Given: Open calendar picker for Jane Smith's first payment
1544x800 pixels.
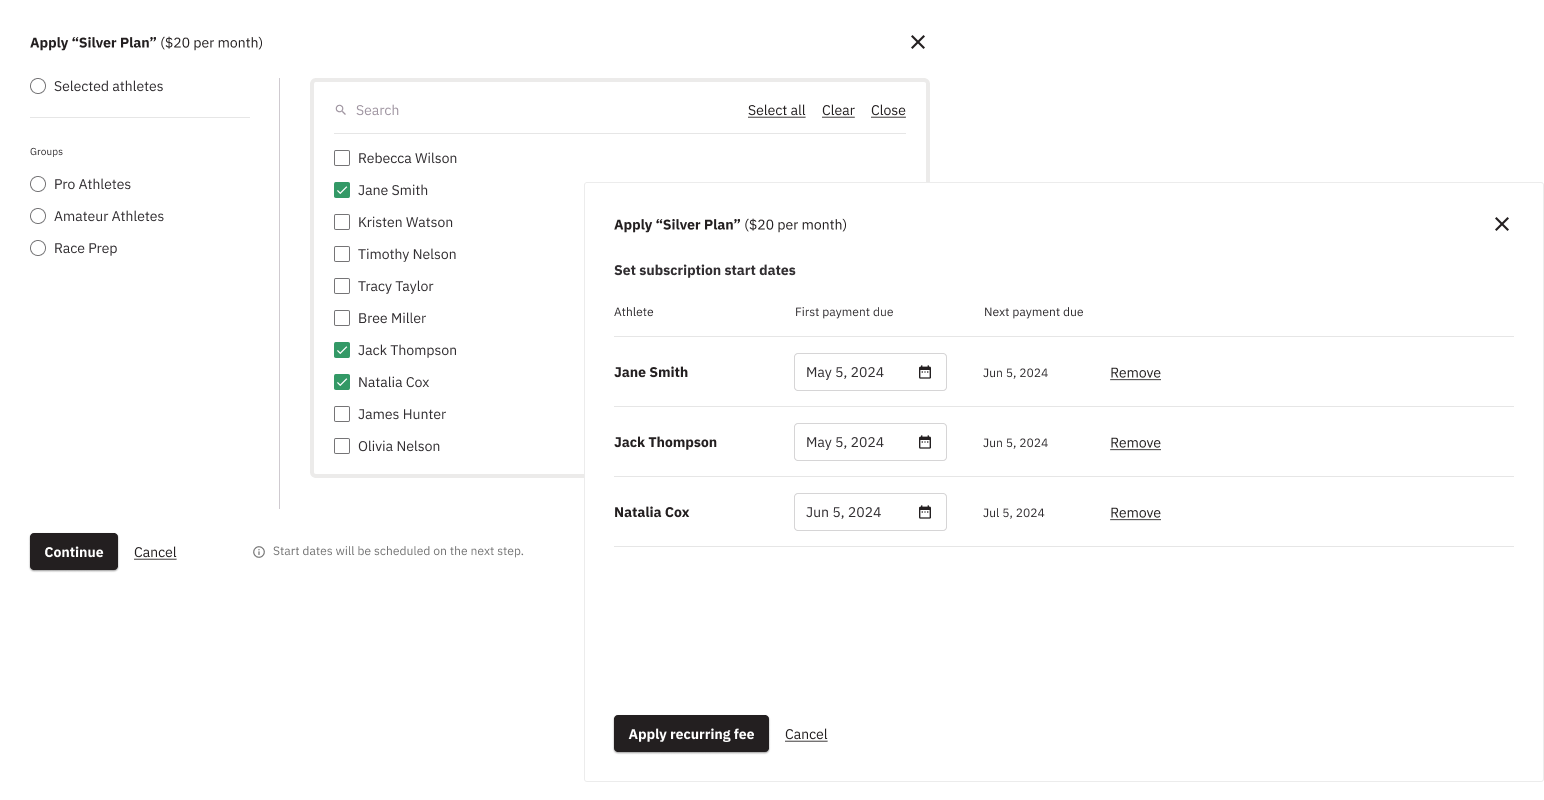Looking at the screenshot, I should pos(925,372).
